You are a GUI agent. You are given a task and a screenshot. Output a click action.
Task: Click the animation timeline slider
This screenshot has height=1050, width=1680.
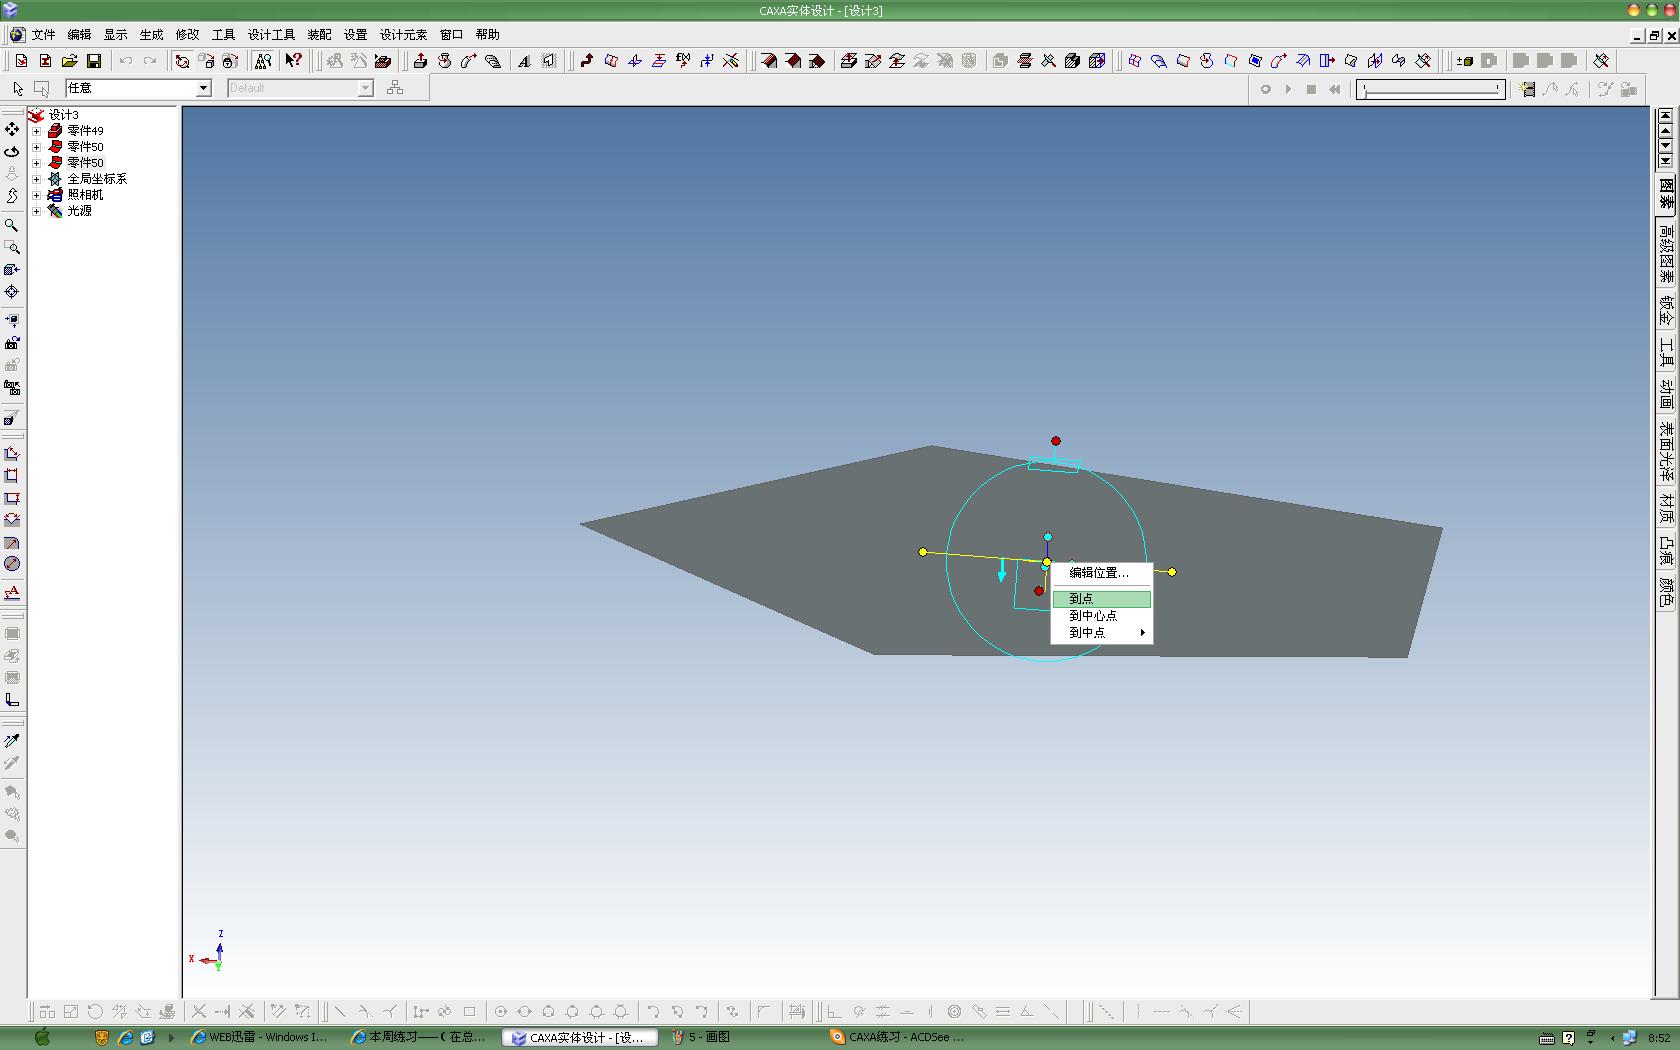pyautogui.click(x=1431, y=89)
